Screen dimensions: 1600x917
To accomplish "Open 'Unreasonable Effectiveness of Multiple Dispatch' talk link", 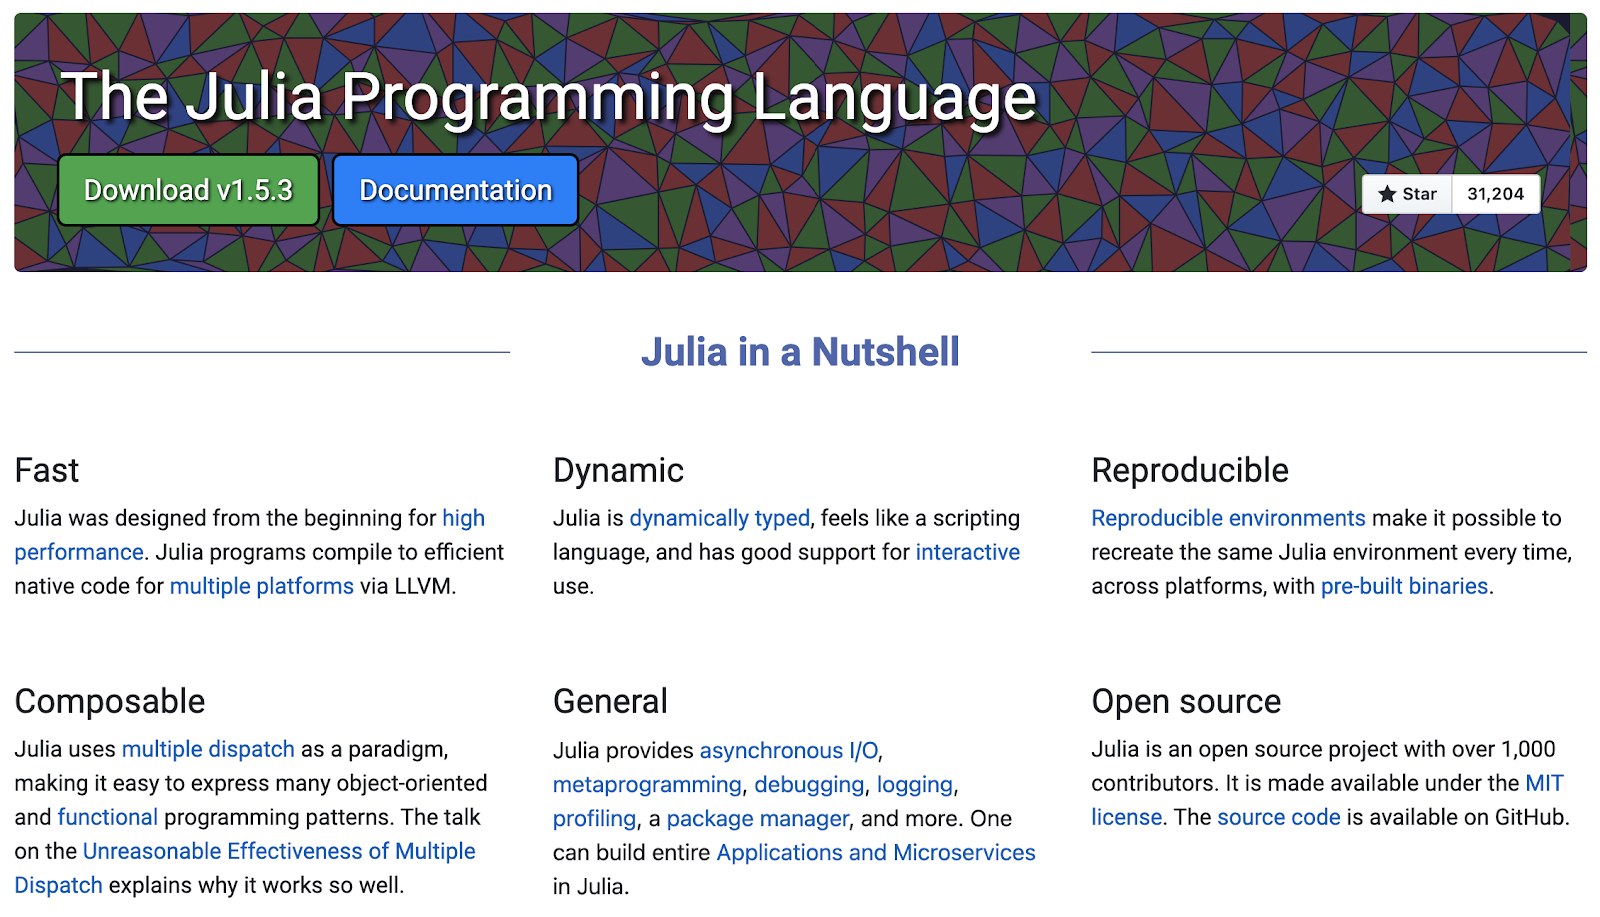I will (279, 851).
